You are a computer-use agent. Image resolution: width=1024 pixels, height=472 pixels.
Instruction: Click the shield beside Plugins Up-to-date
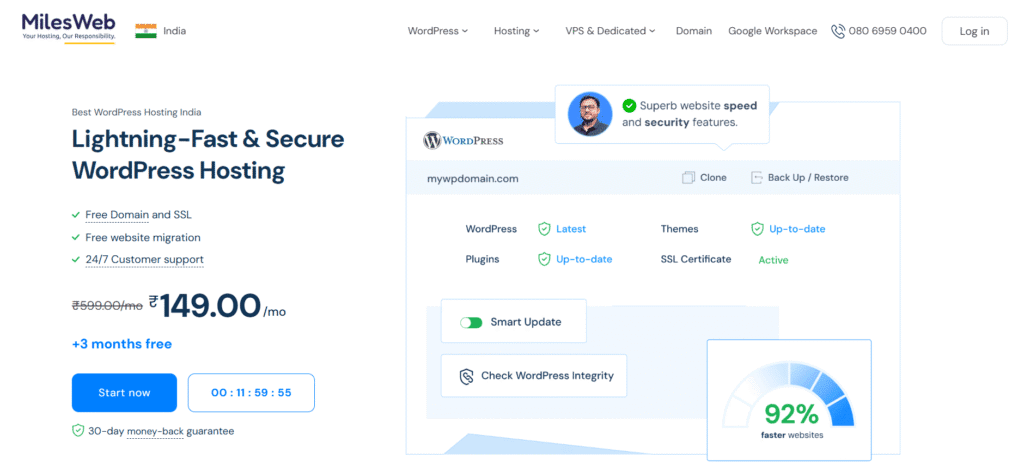point(544,259)
